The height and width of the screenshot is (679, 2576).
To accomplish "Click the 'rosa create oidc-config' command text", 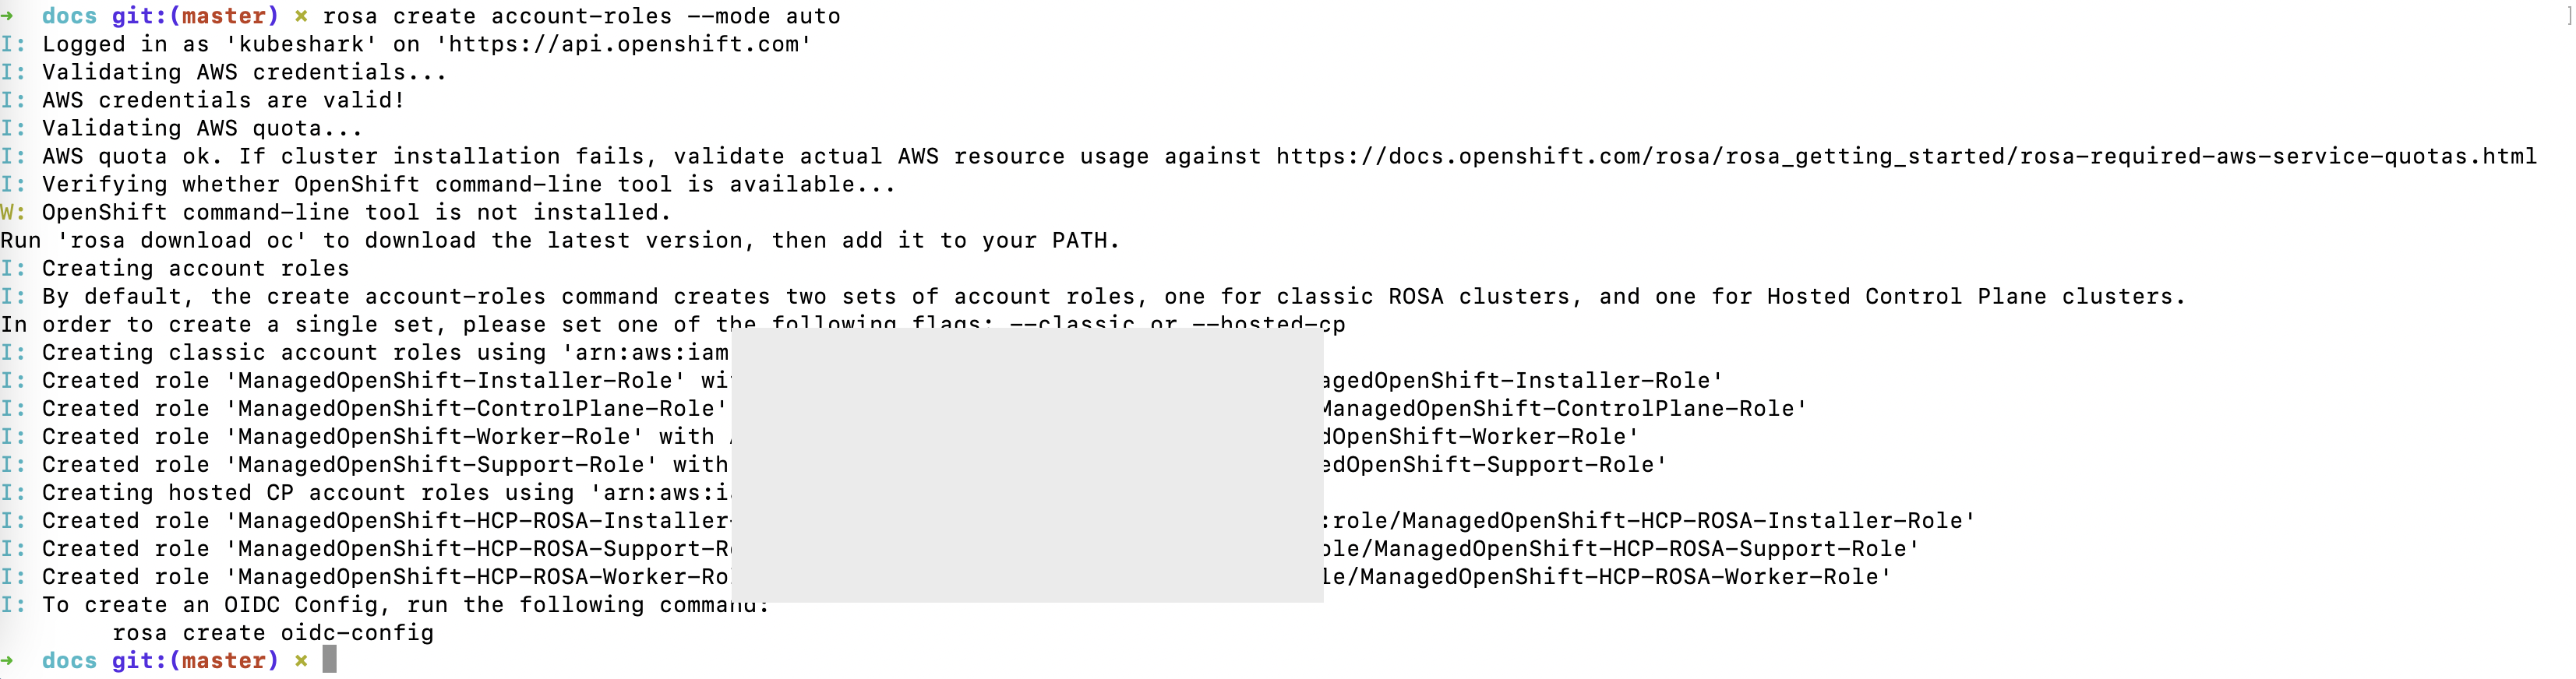I will 273,632.
